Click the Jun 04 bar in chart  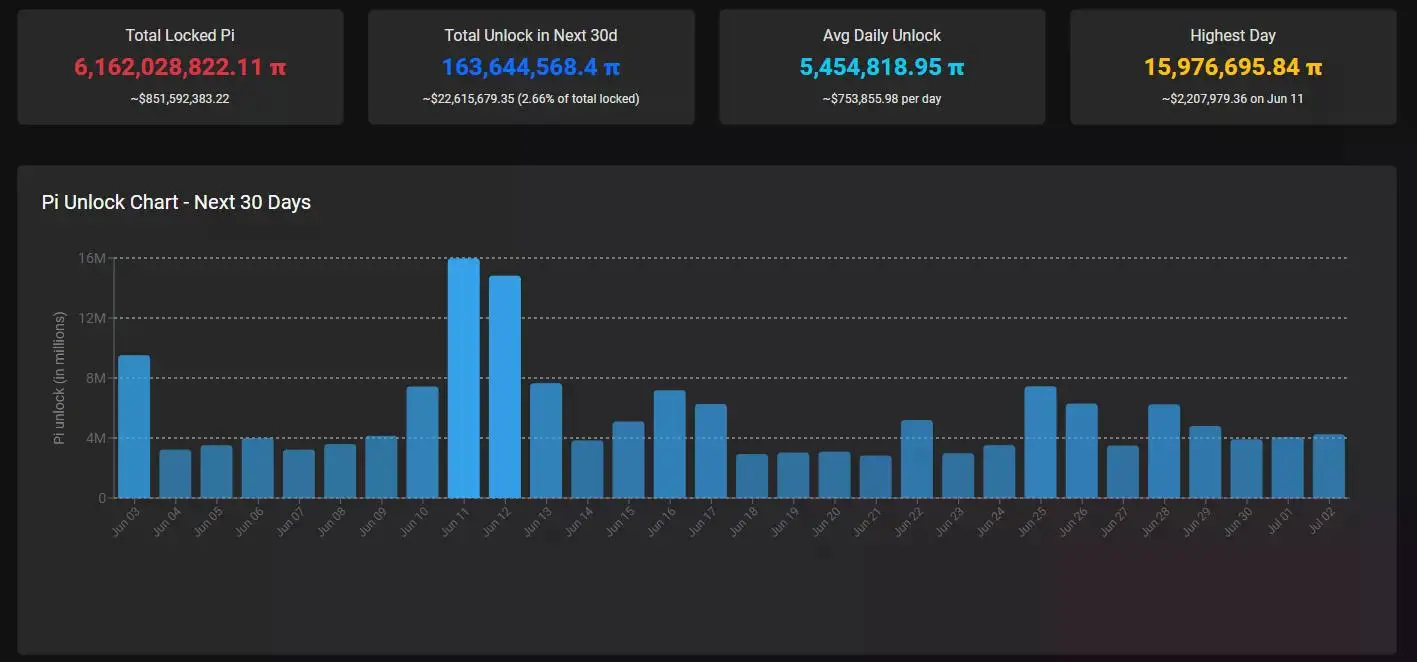[x=175, y=474]
